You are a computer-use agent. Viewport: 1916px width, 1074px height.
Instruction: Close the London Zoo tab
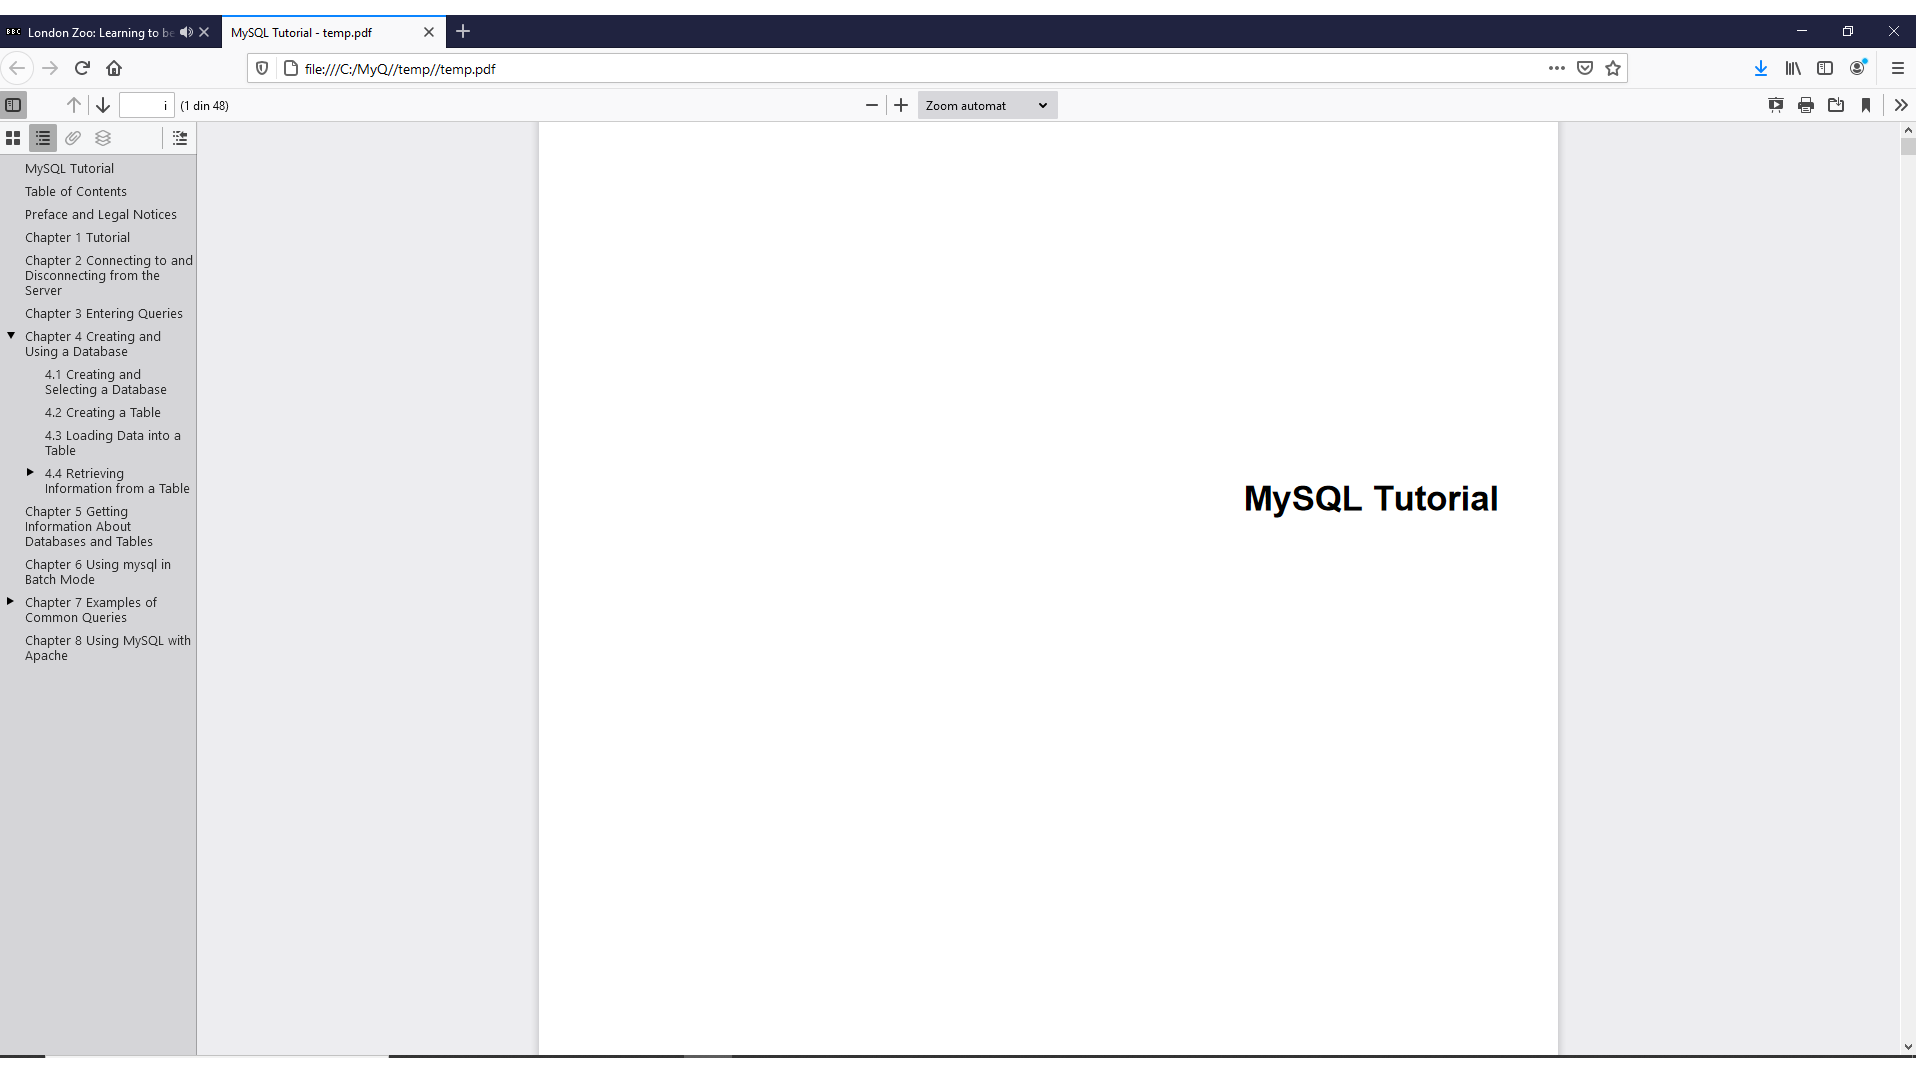point(204,32)
